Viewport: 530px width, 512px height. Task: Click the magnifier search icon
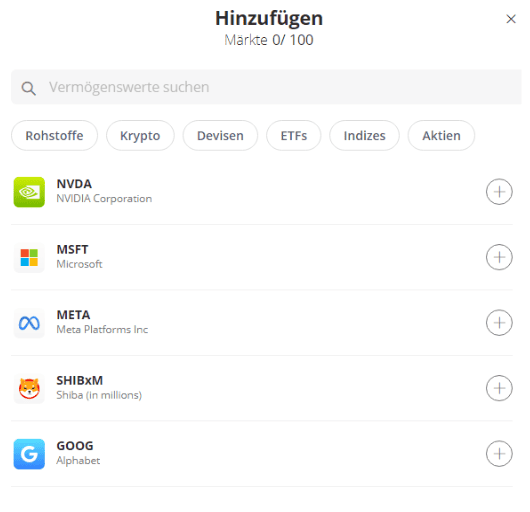click(28, 88)
